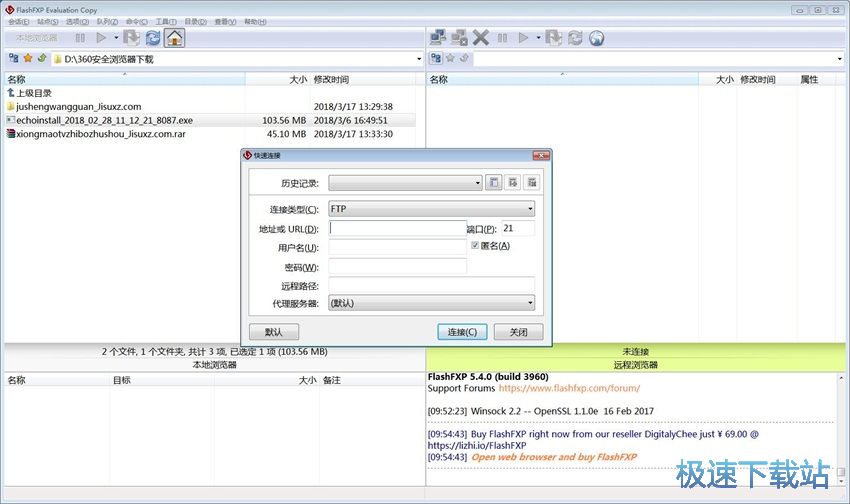Viewport: 850px width, 504px height.
Task: Click the first icon button beside 历史记录
Action: point(493,183)
